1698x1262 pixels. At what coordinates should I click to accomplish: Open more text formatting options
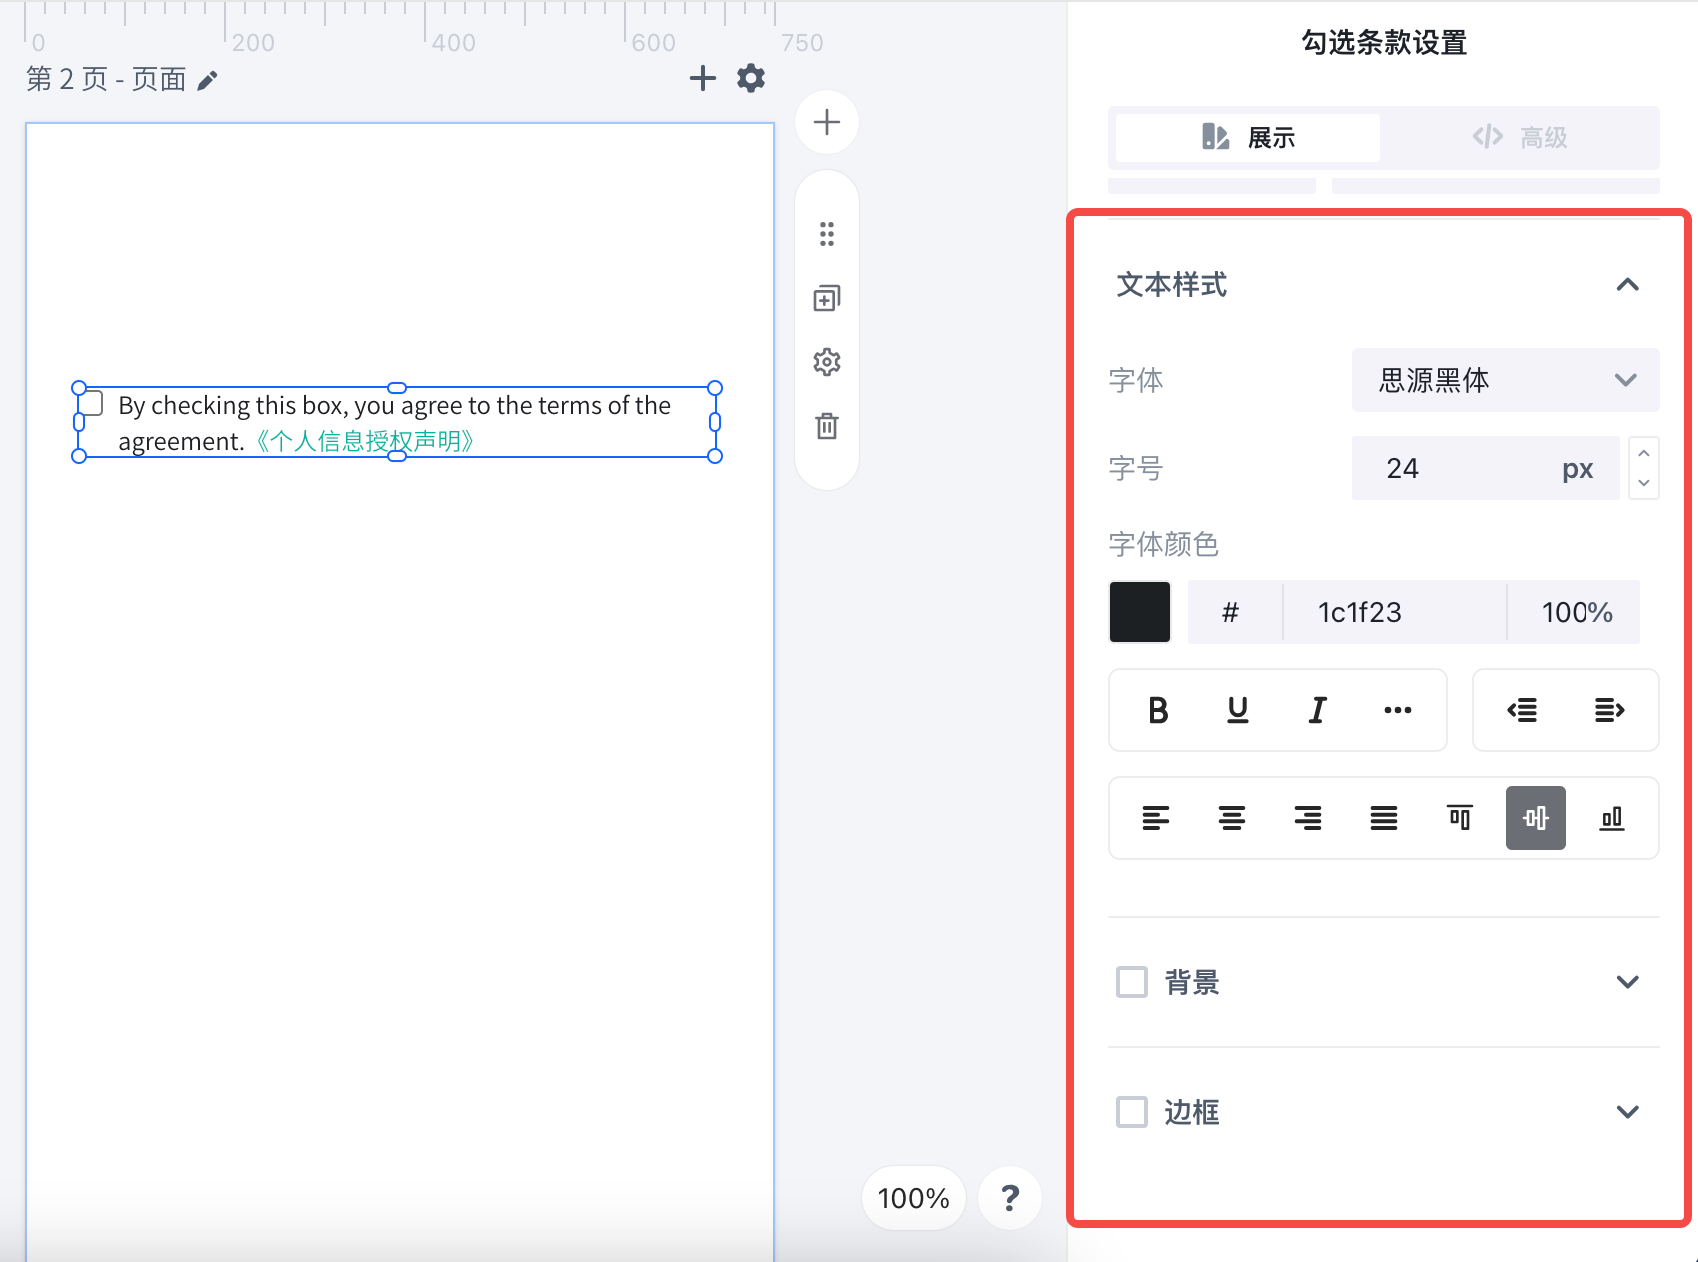tap(1398, 710)
